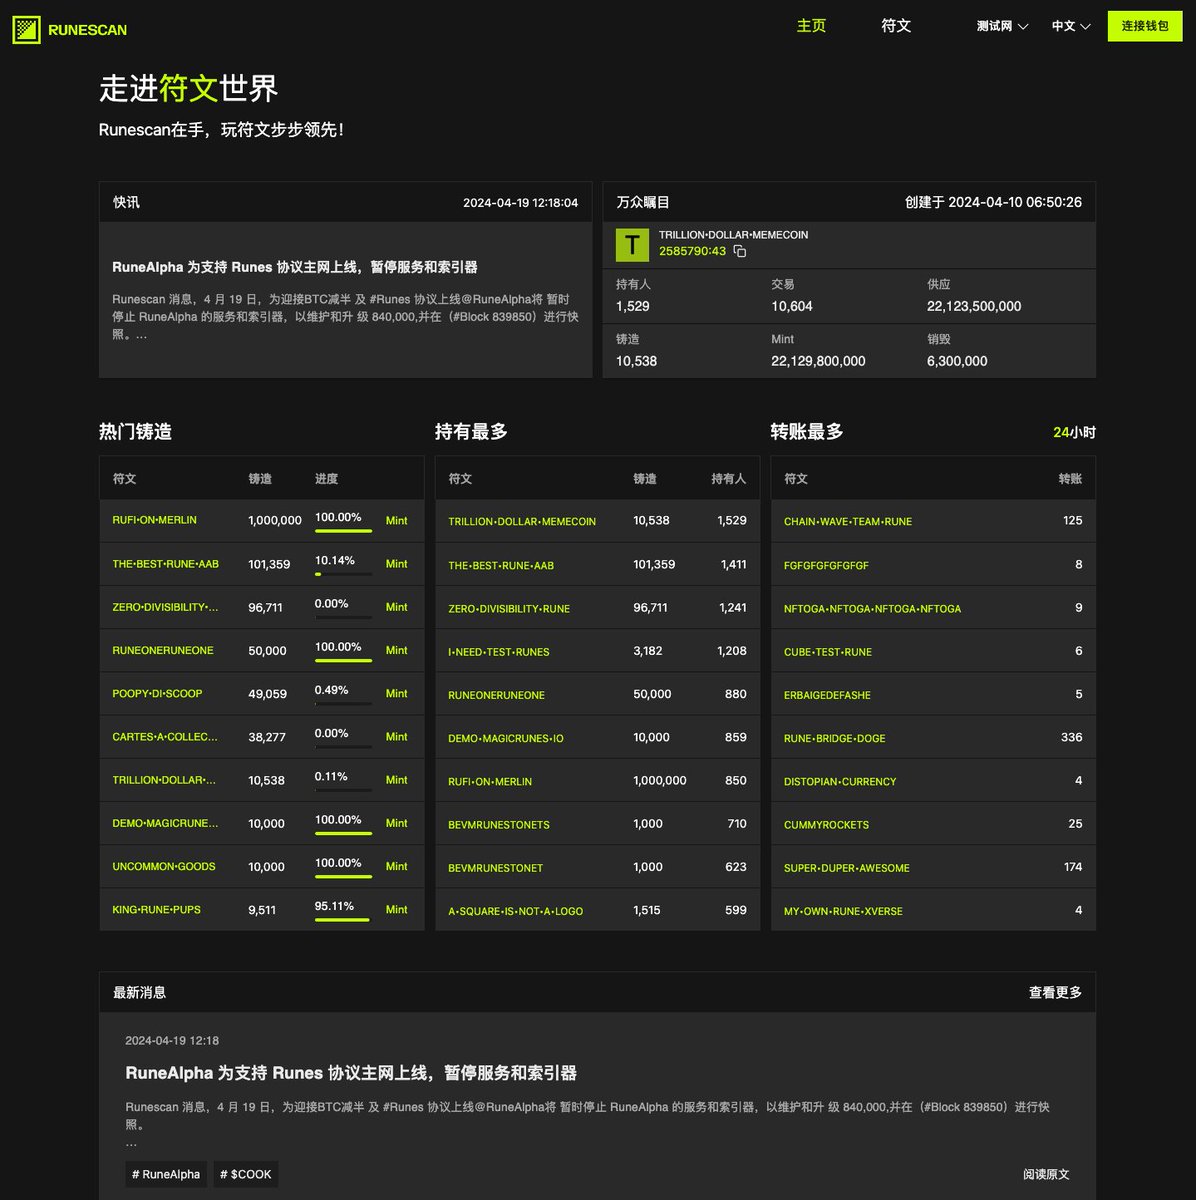This screenshot has height=1200, width=1196.
Task: Open FGFGFGFGFGFGF rune
Action: point(826,565)
